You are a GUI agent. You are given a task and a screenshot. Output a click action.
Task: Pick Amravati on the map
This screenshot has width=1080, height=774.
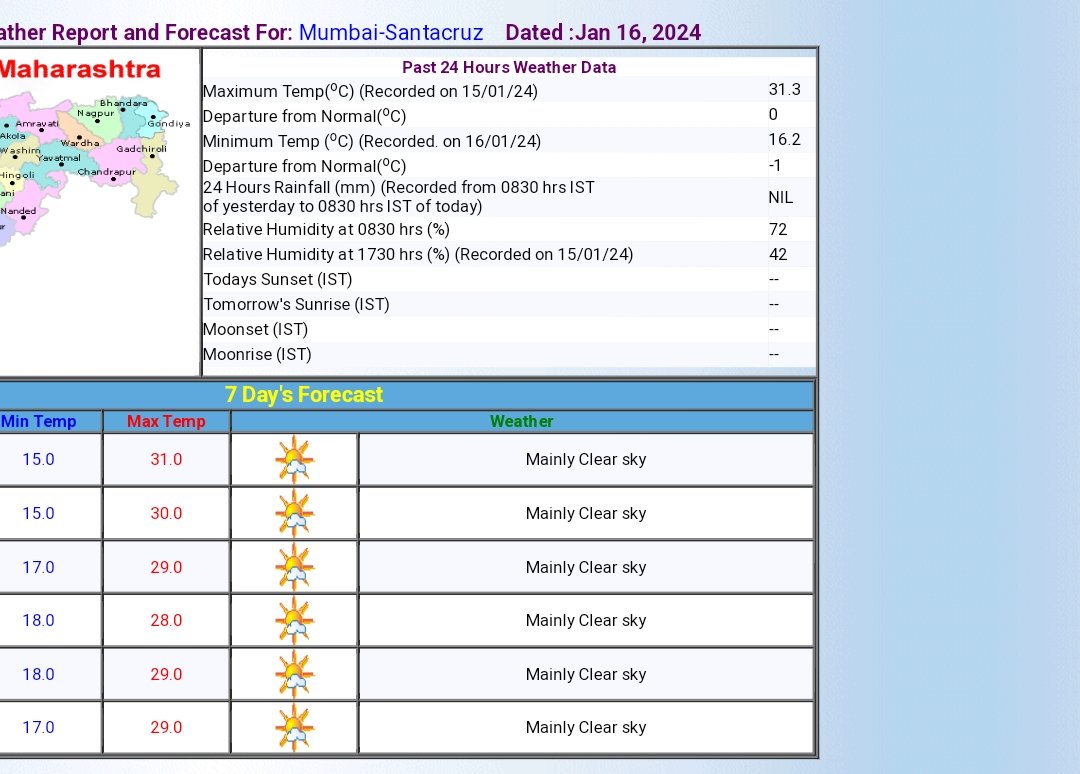point(37,124)
